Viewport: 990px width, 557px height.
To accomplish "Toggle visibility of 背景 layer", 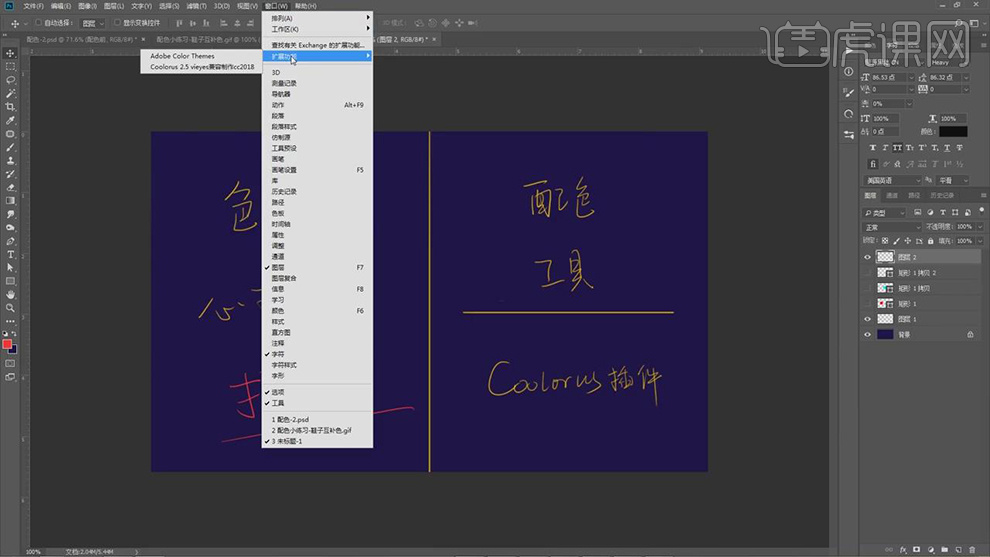I will tap(867, 335).
